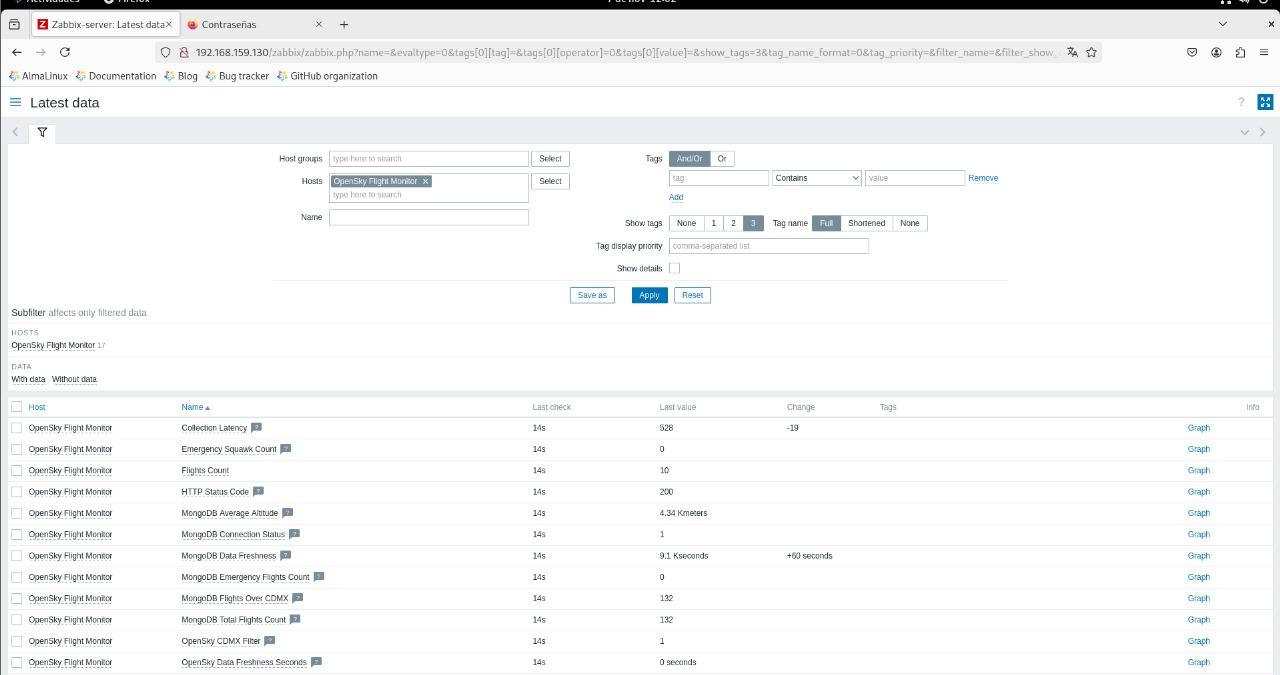
Task: Open the Contains tag operator dropdown
Action: point(817,177)
